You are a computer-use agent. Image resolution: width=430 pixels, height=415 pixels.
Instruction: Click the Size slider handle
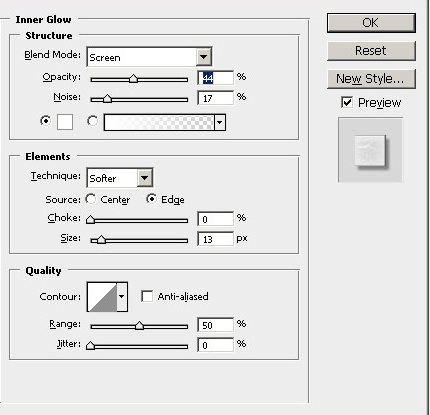point(101,240)
